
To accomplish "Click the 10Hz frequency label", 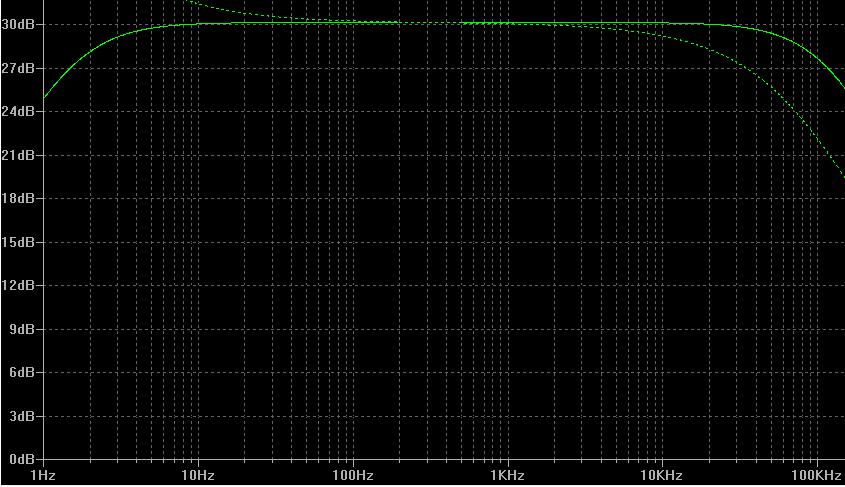I will pos(198,475).
